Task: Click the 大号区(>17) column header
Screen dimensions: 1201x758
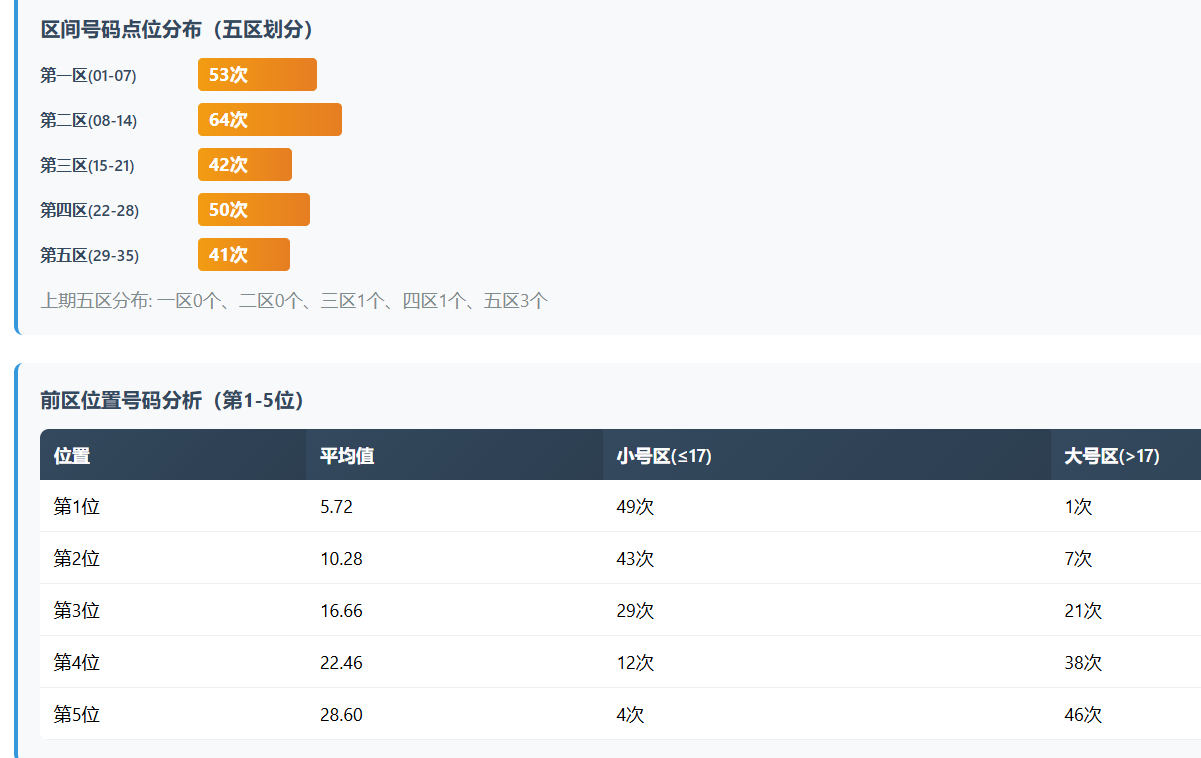Action: 1112,456
